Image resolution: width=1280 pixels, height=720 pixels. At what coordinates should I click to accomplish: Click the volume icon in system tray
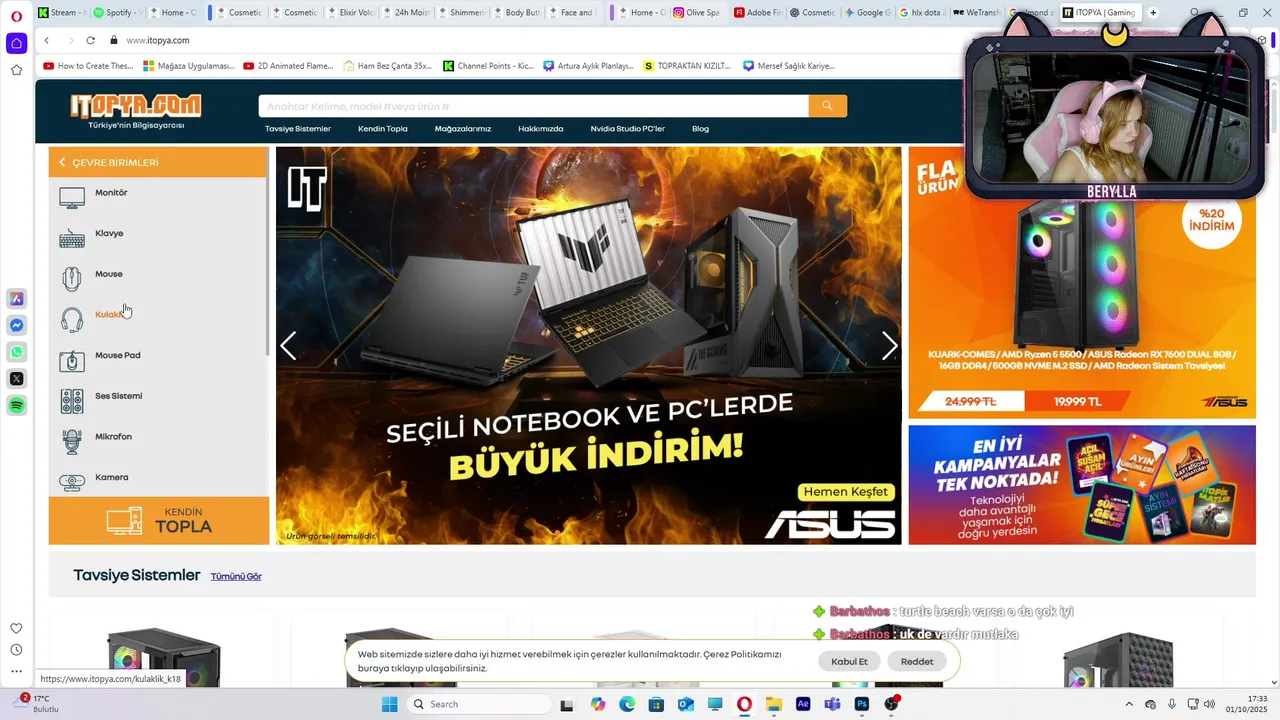click(x=1209, y=704)
